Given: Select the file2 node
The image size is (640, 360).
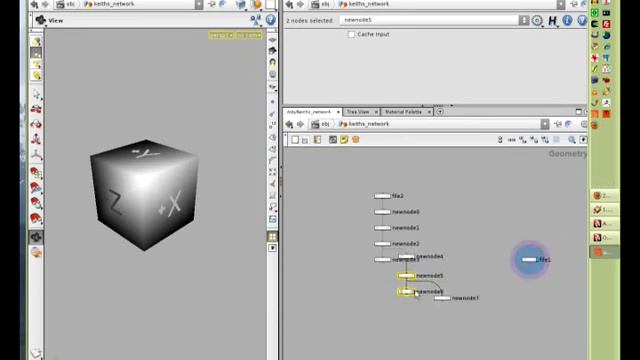Looking at the screenshot, I should tap(382, 196).
